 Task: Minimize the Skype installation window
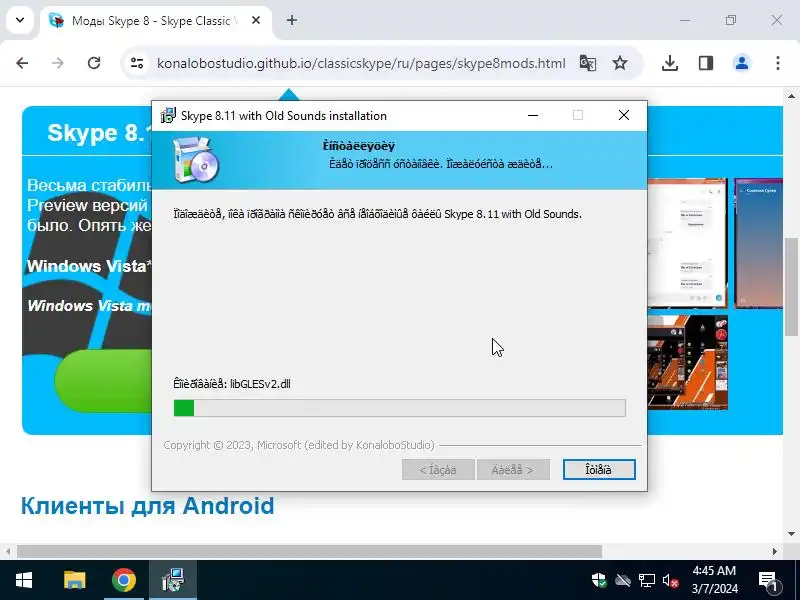tap(533, 115)
